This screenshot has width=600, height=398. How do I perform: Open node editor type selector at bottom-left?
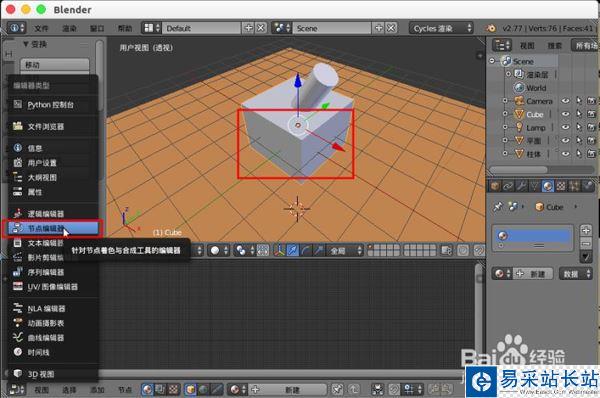coord(16,390)
